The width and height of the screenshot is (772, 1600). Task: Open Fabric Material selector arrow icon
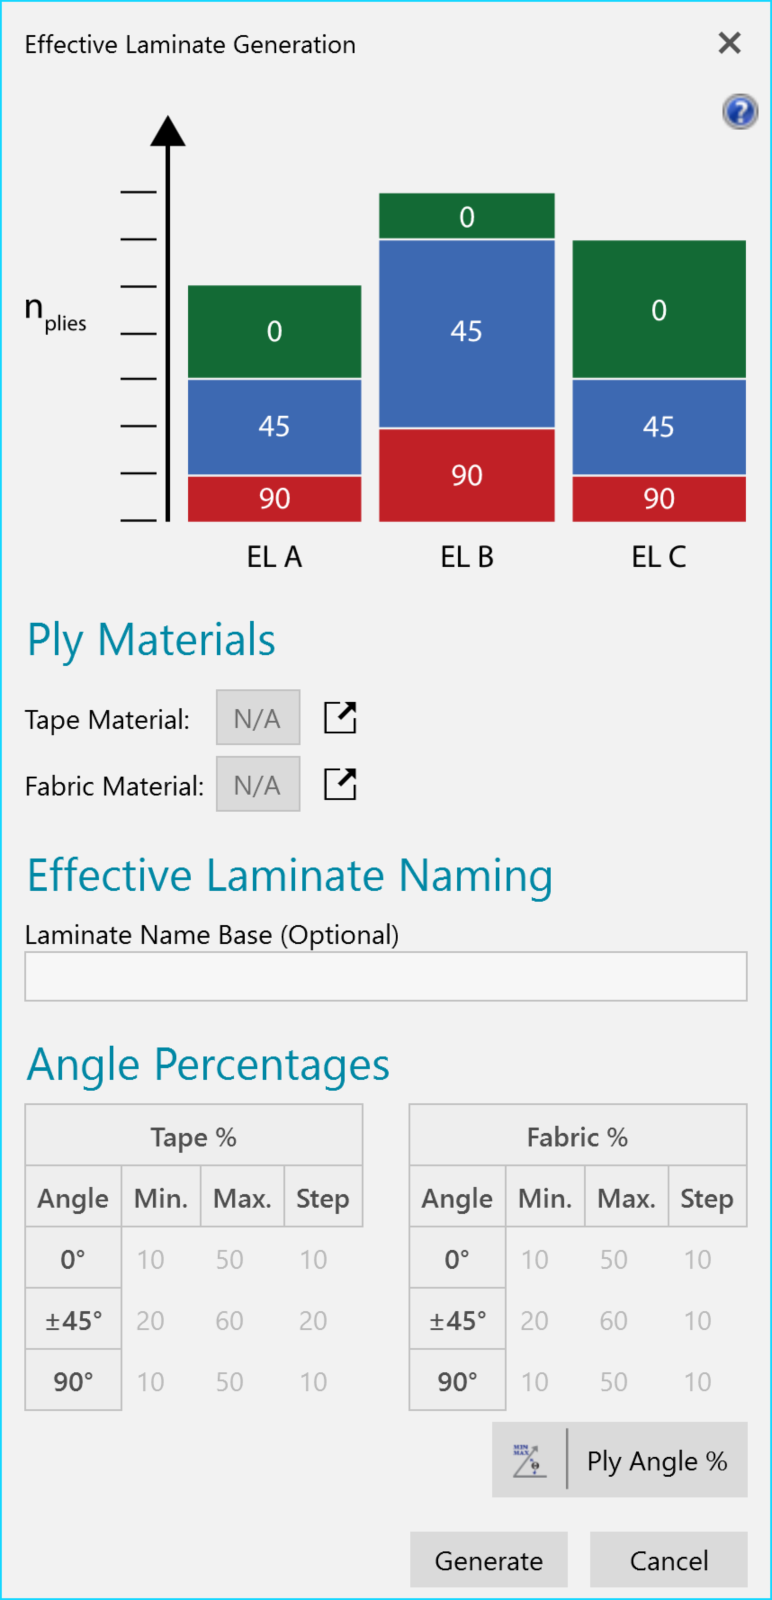[x=340, y=784]
